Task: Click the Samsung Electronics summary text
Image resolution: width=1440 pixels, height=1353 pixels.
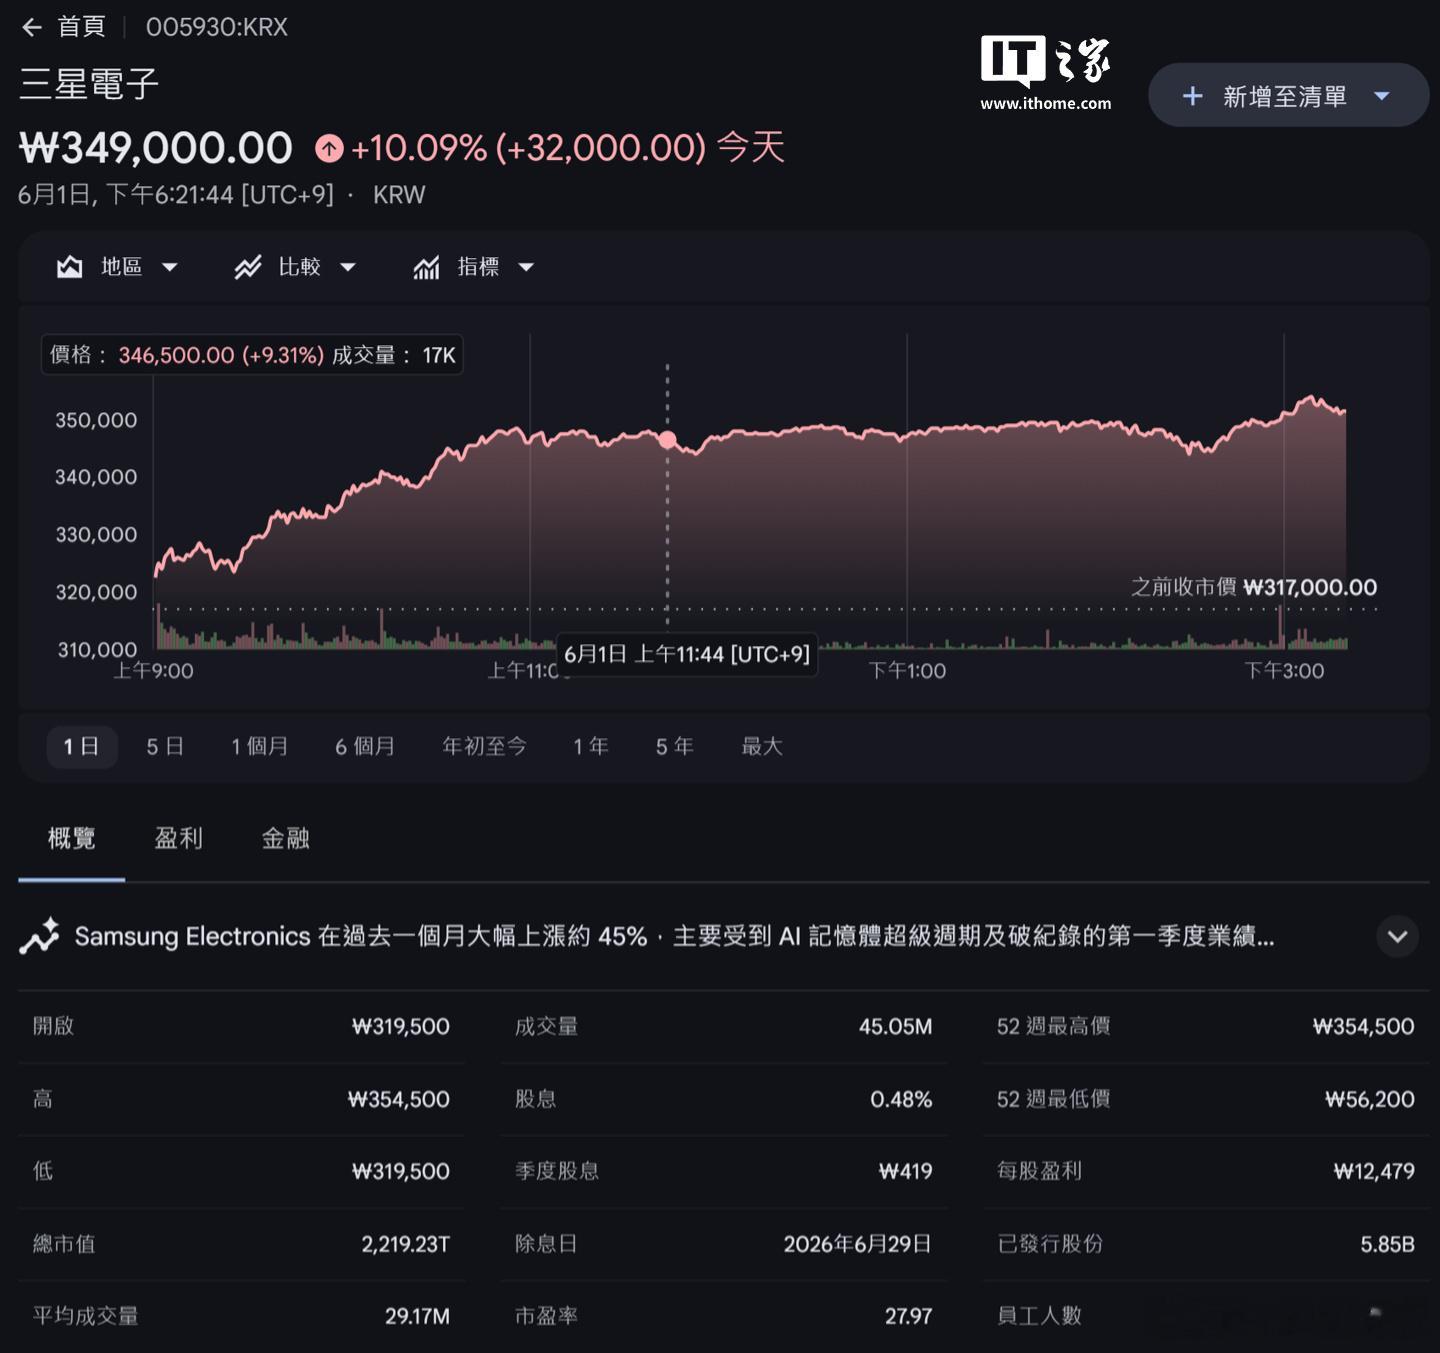Action: click(674, 937)
